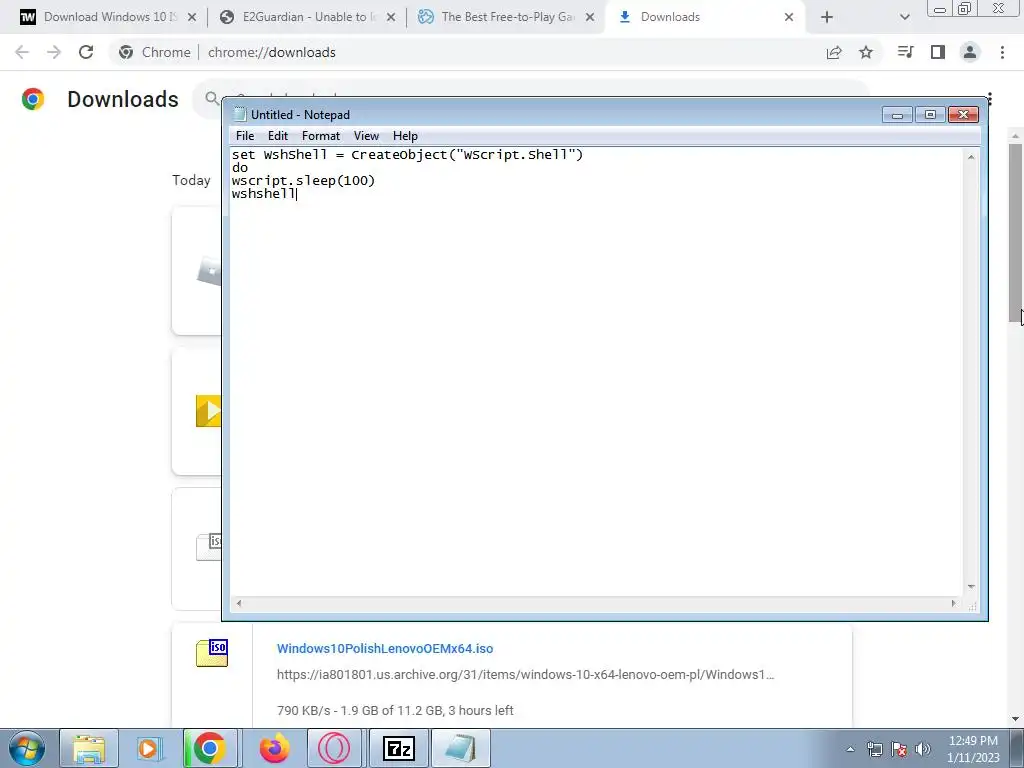Switch to E2Guardian tab

[x=307, y=17]
